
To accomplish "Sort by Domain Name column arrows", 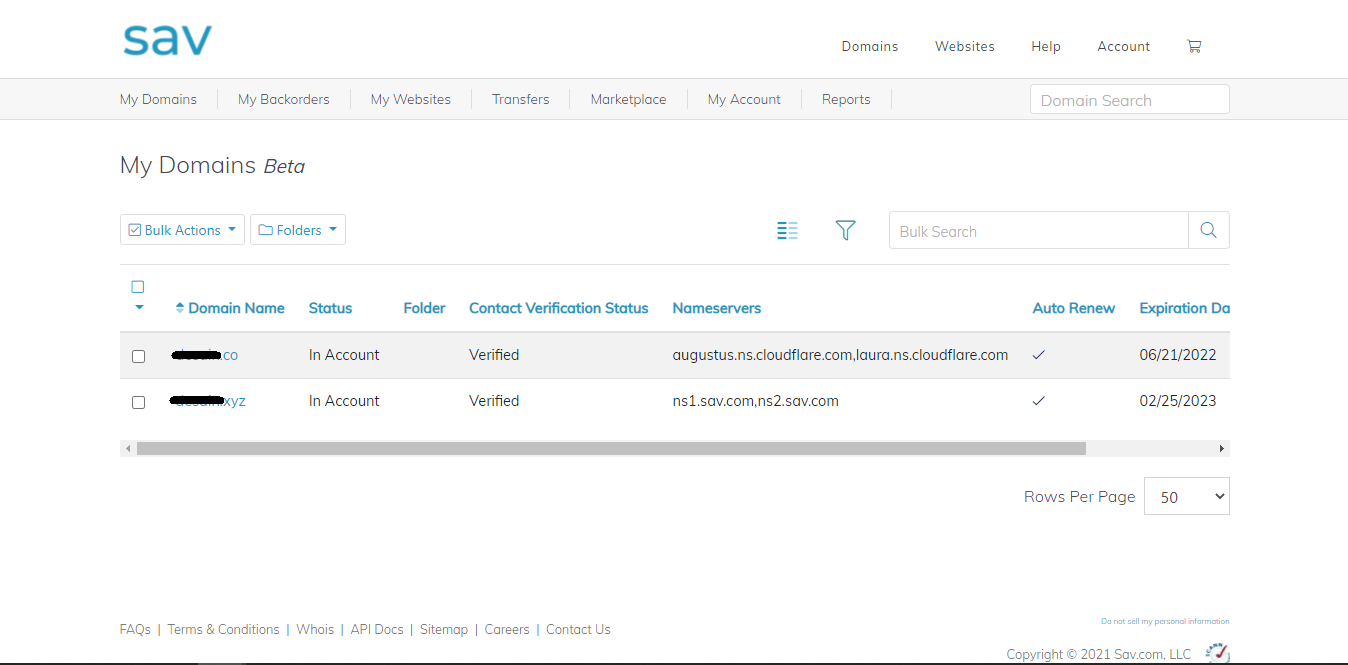I will (180, 308).
